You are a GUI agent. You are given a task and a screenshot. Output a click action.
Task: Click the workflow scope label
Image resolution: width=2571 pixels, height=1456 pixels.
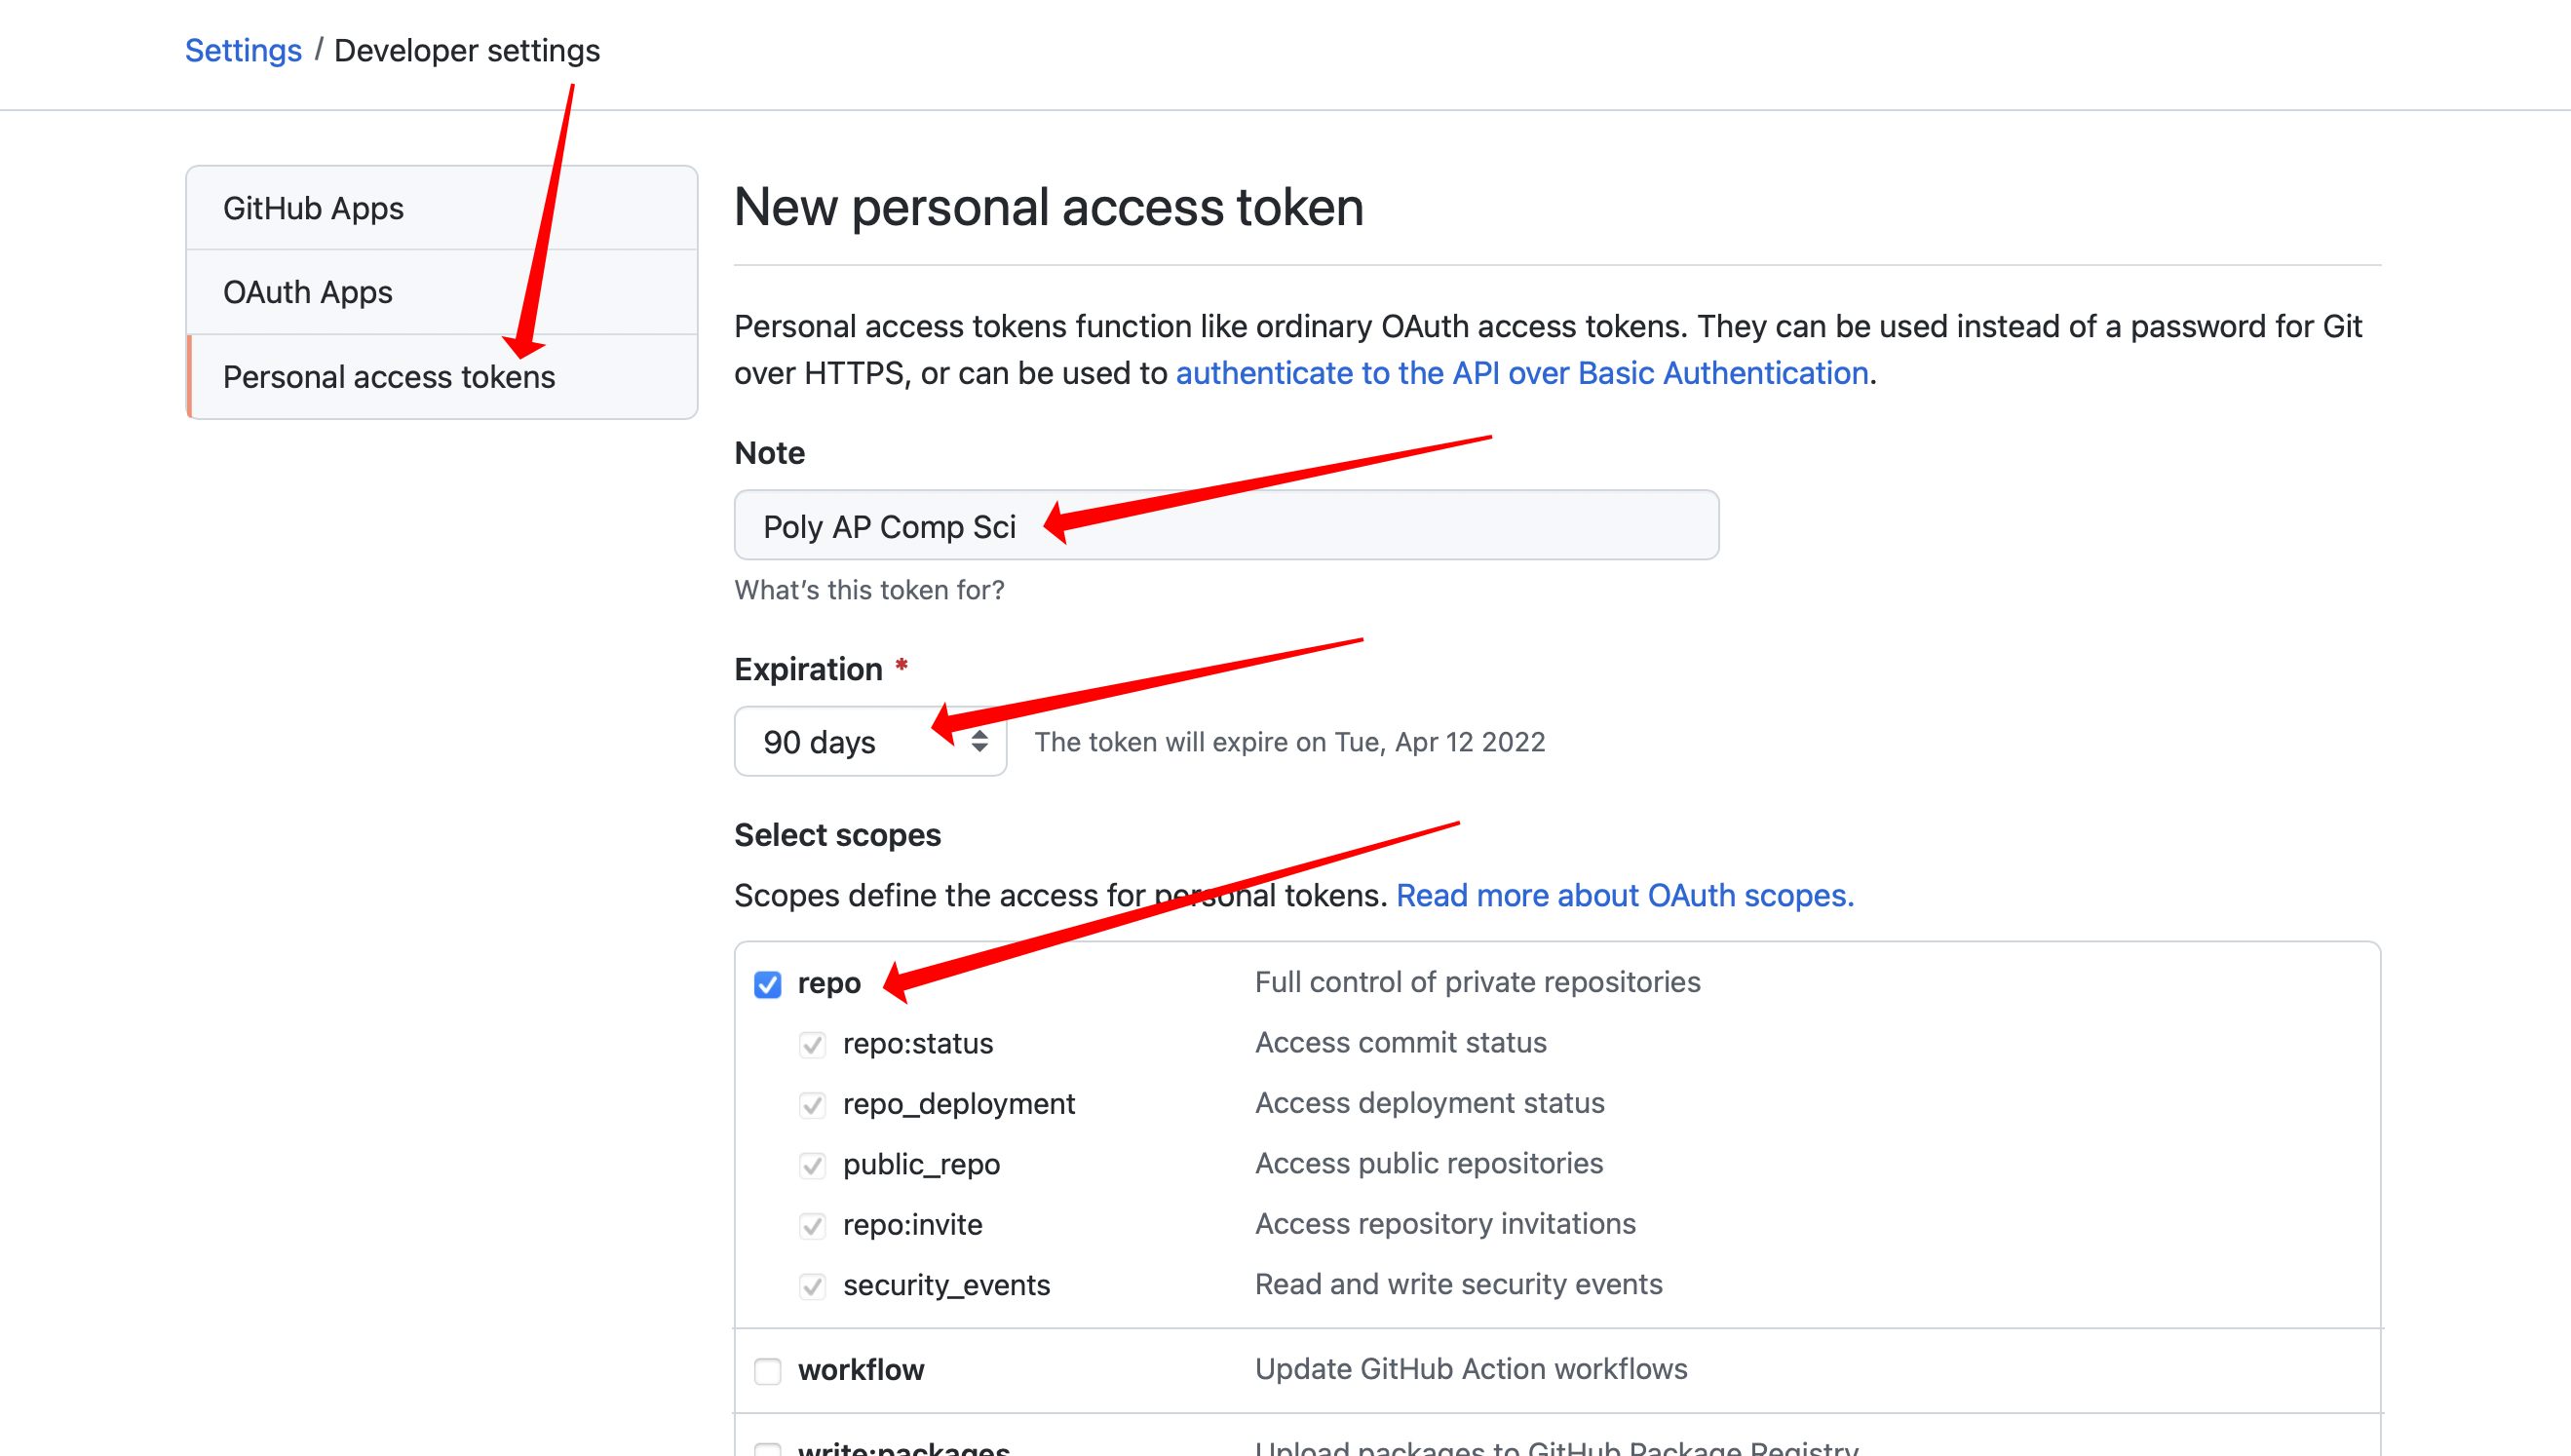click(x=861, y=1370)
